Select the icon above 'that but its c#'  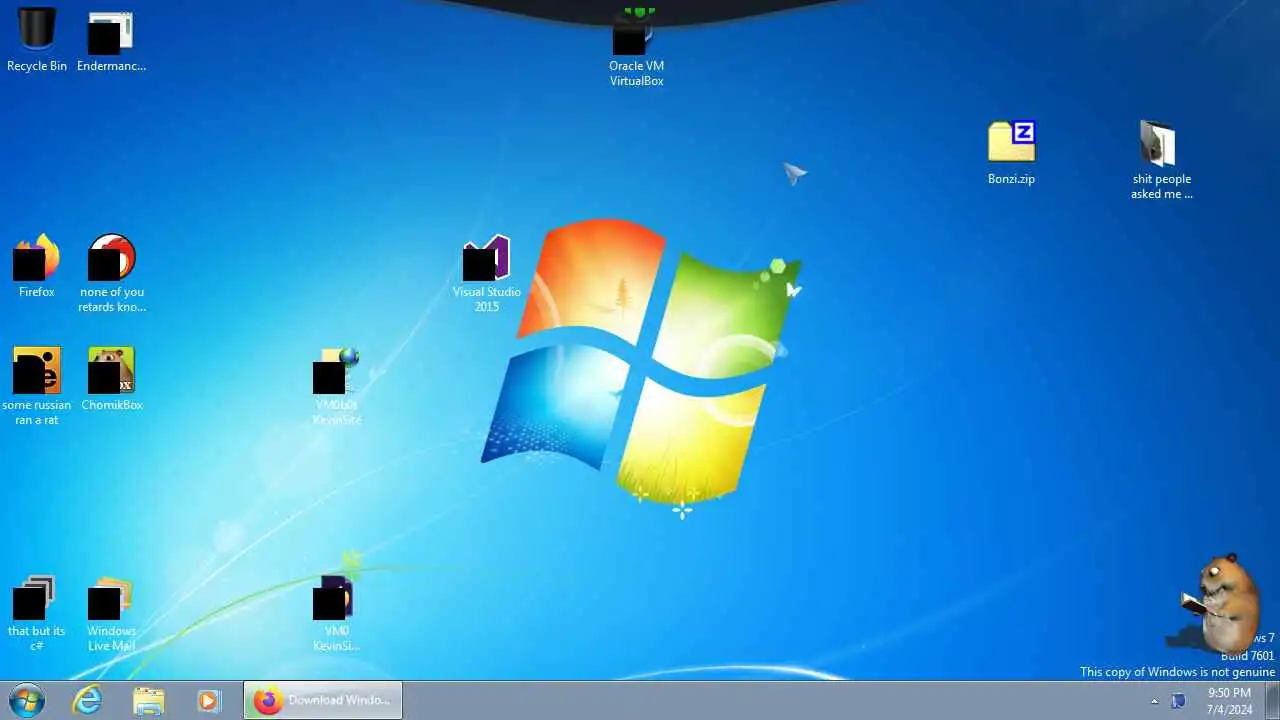pyautogui.click(x=36, y=596)
